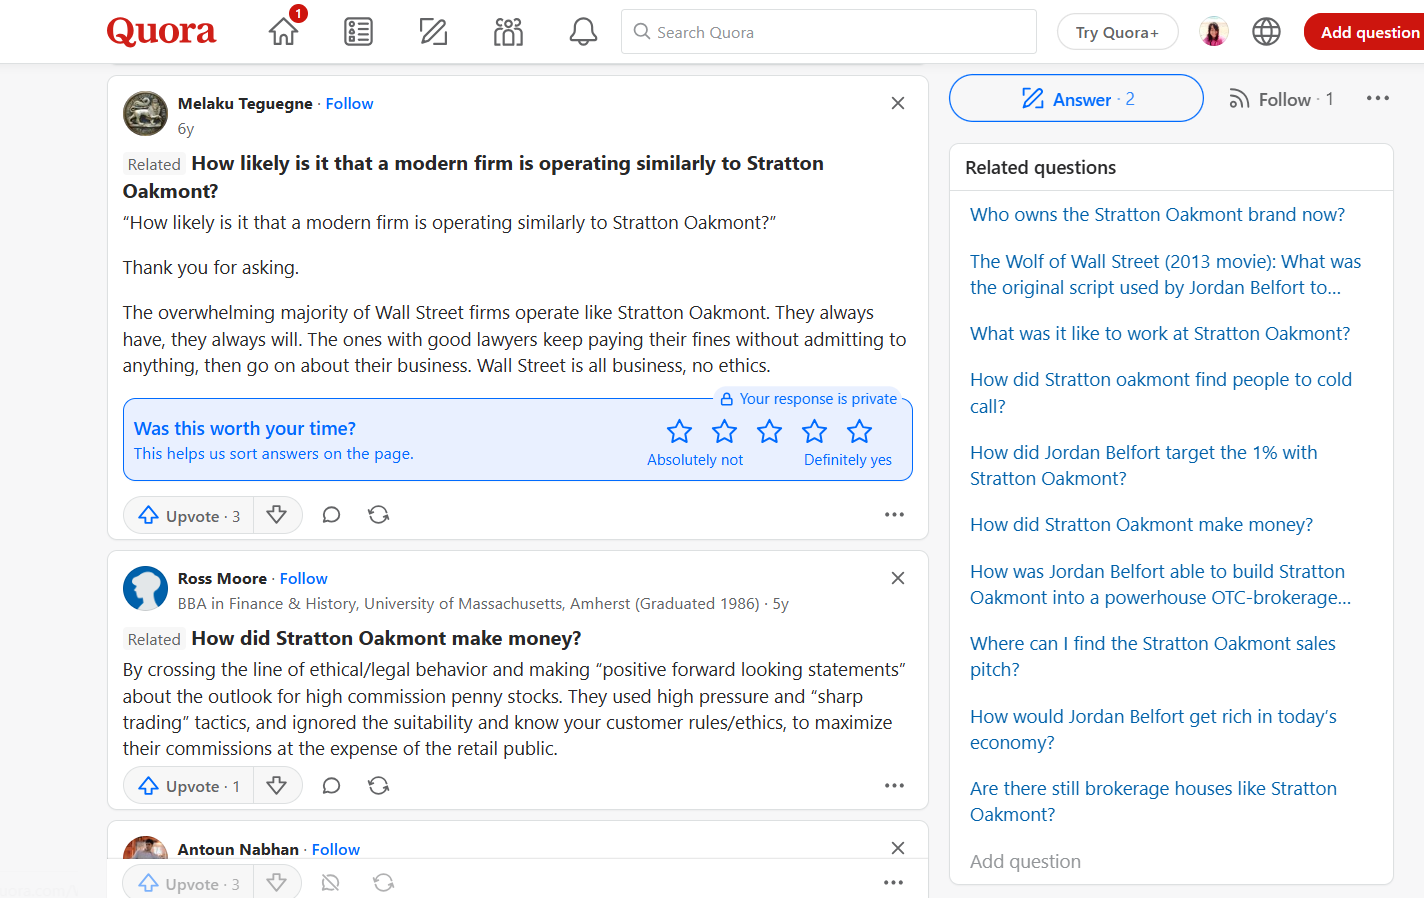Downvote Melaku Teguegne's answer
Image resolution: width=1424 pixels, height=898 pixels.
click(x=277, y=515)
